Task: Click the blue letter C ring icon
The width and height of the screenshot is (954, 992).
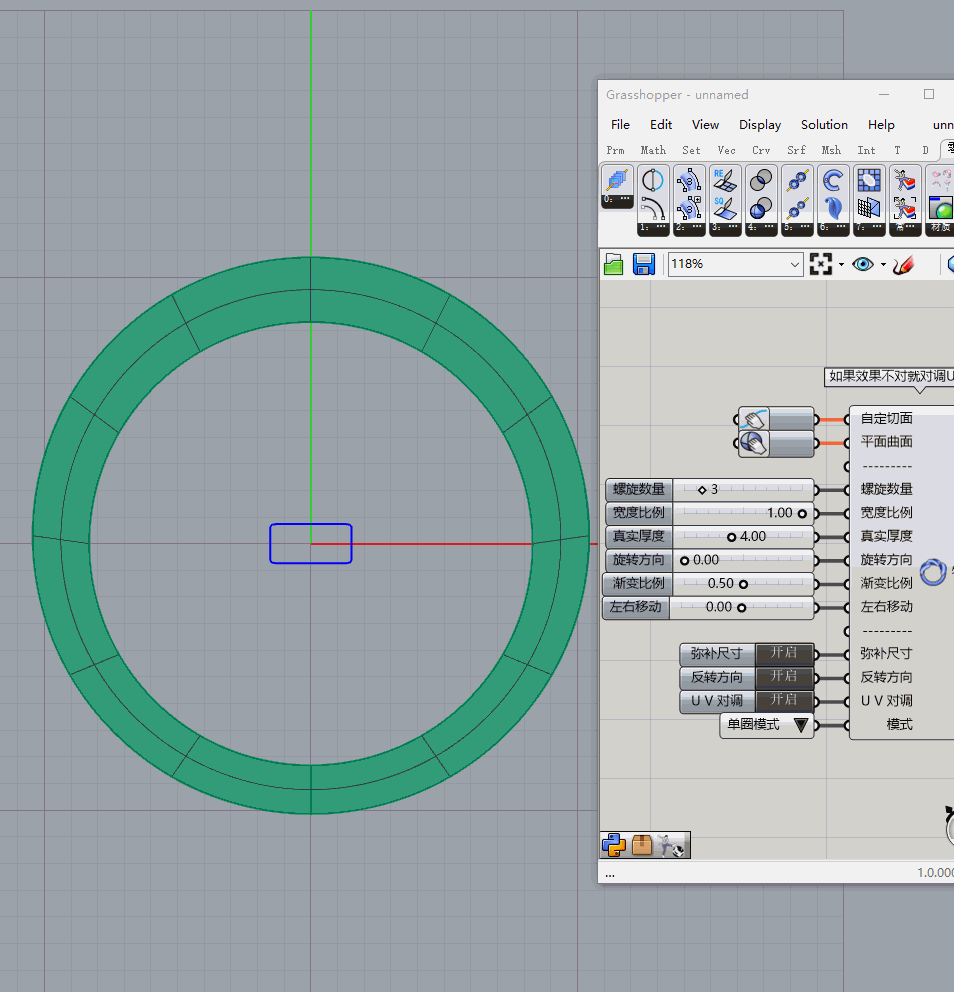Action: [x=832, y=181]
